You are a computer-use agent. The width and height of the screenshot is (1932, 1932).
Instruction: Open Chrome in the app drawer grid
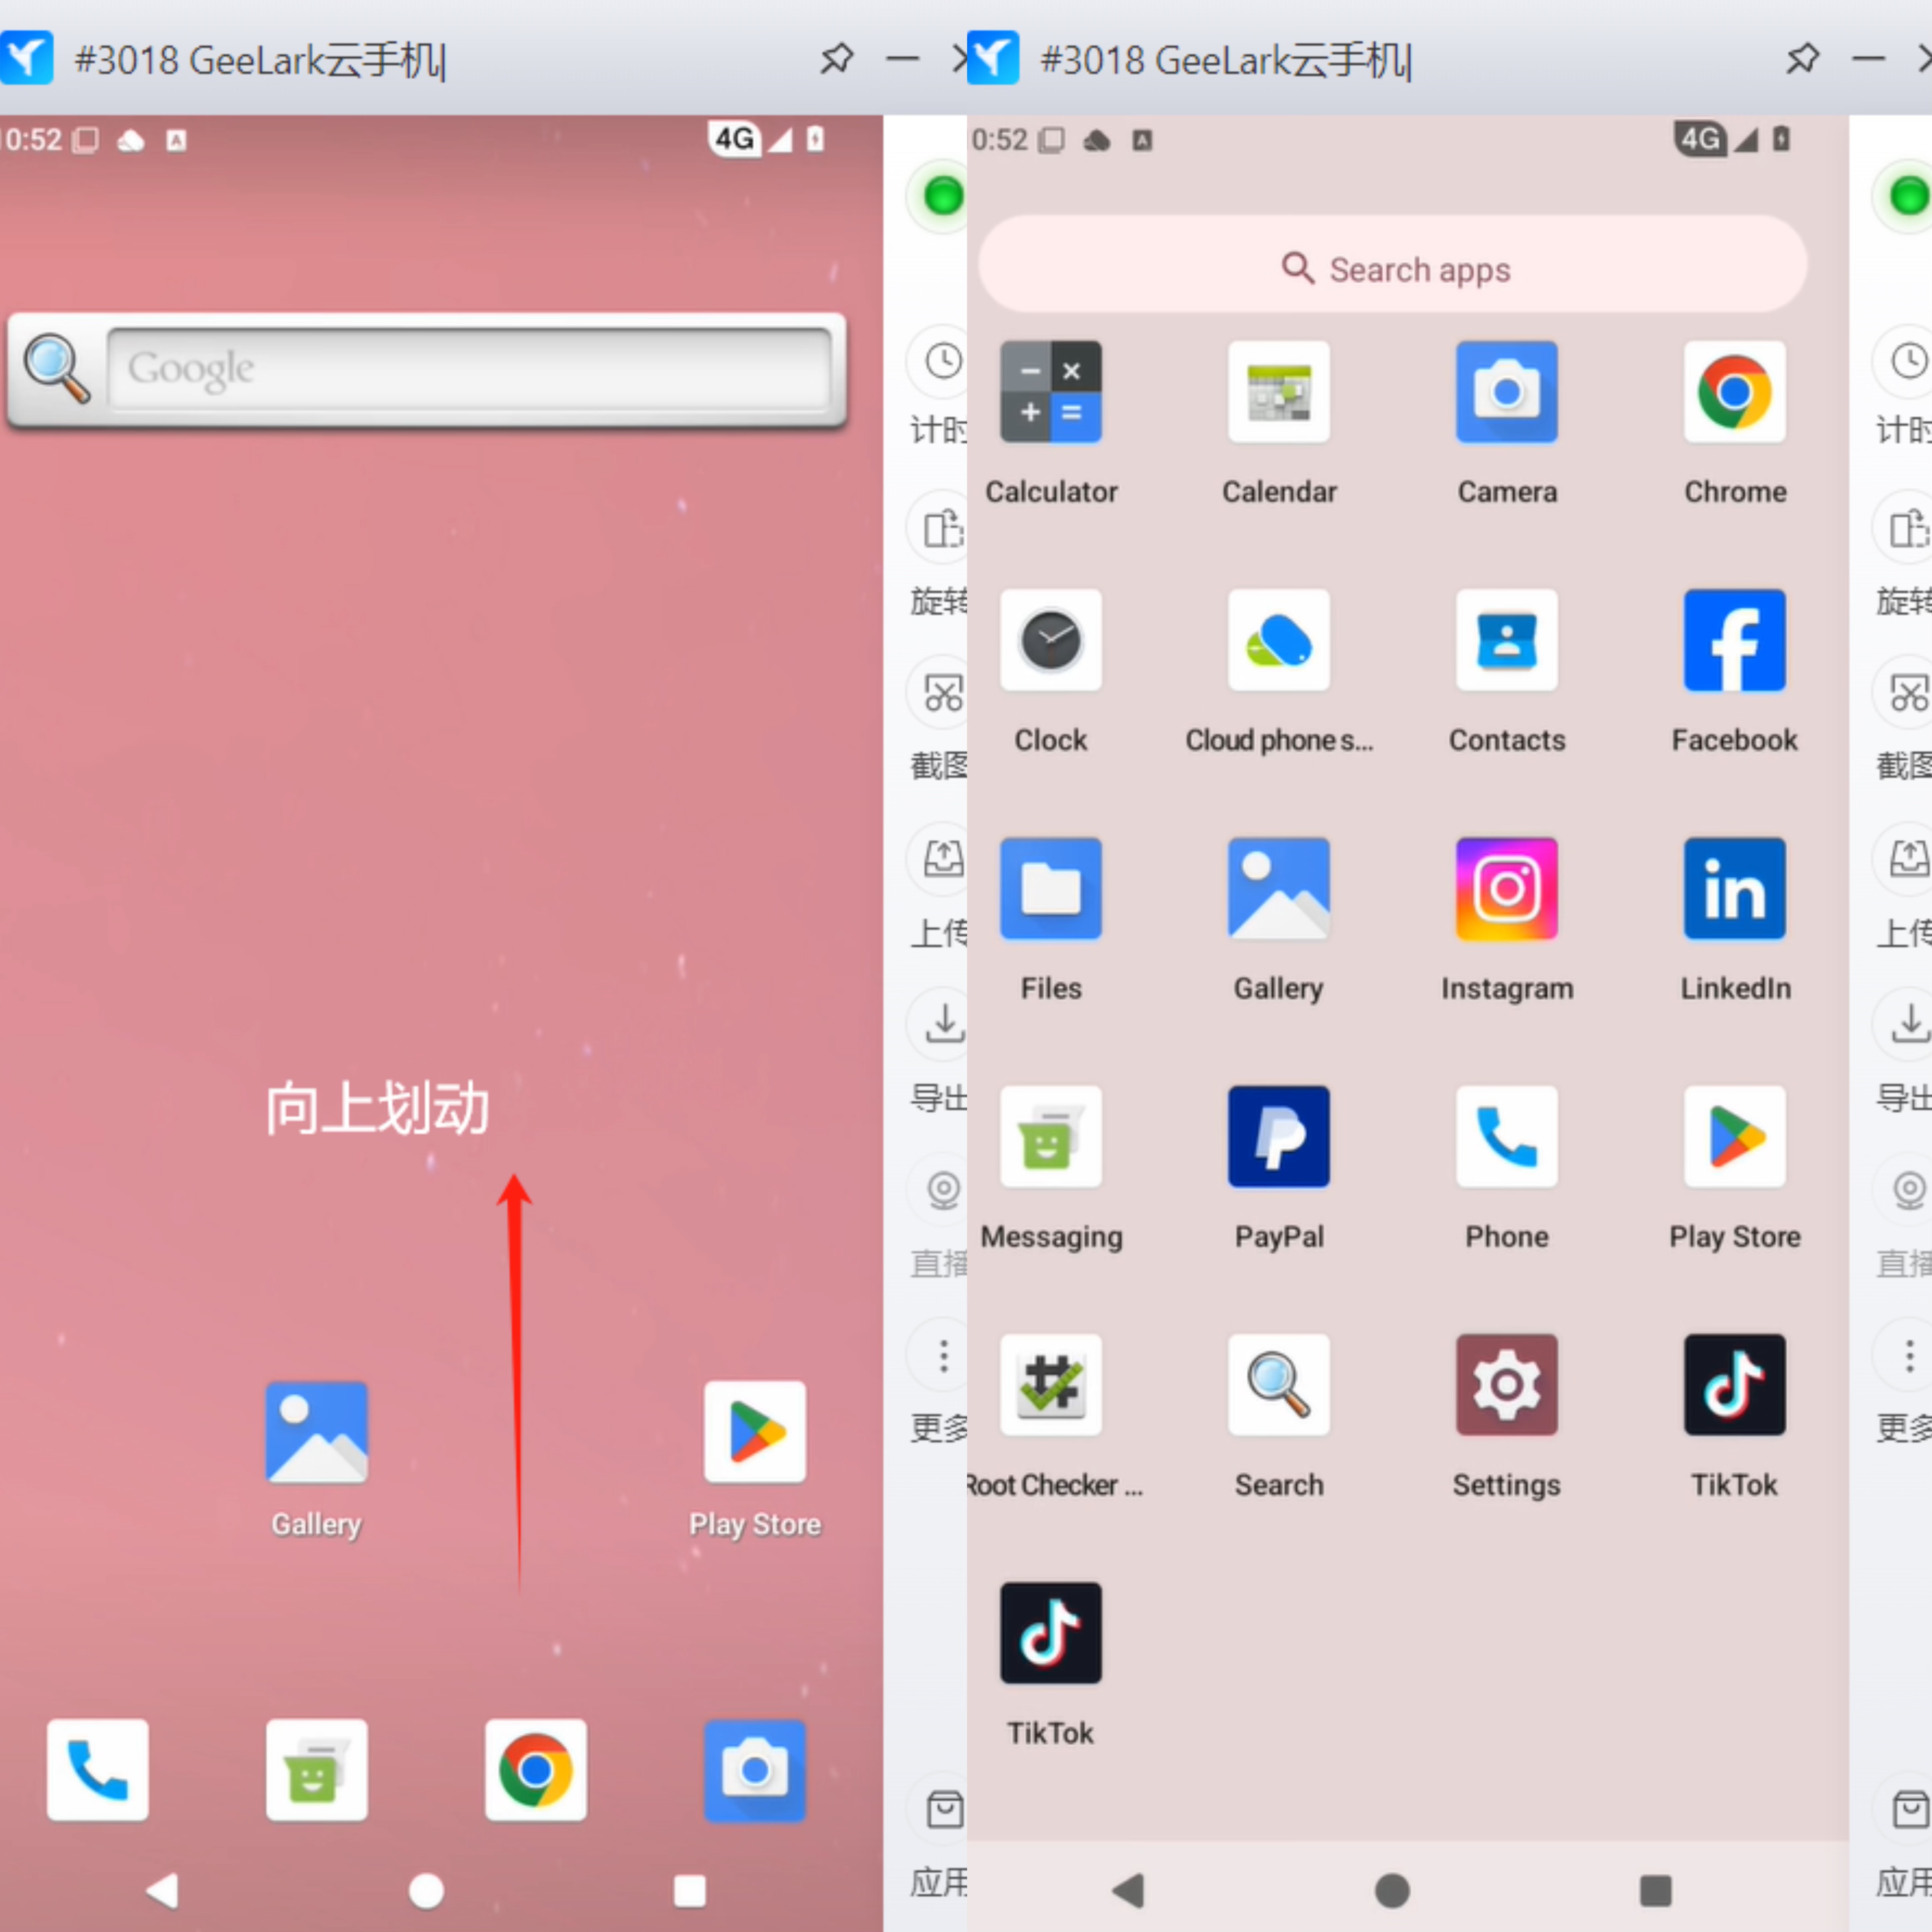[x=1735, y=392]
